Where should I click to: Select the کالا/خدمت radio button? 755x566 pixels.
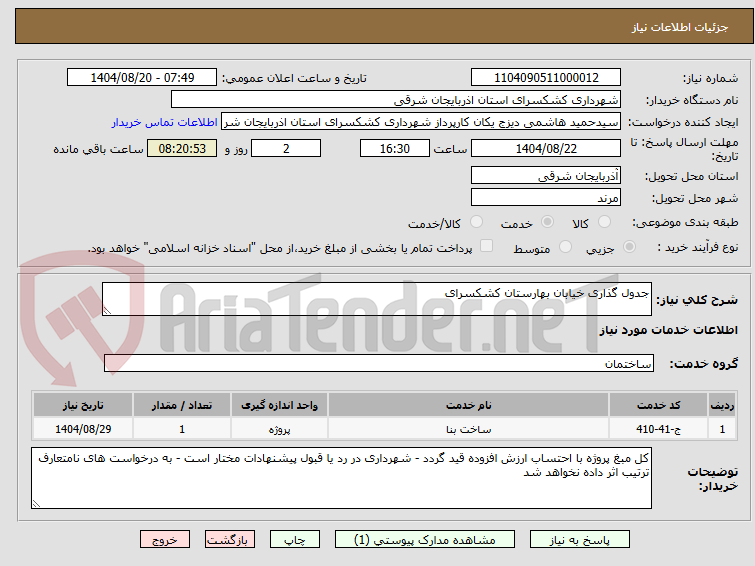coord(476,222)
